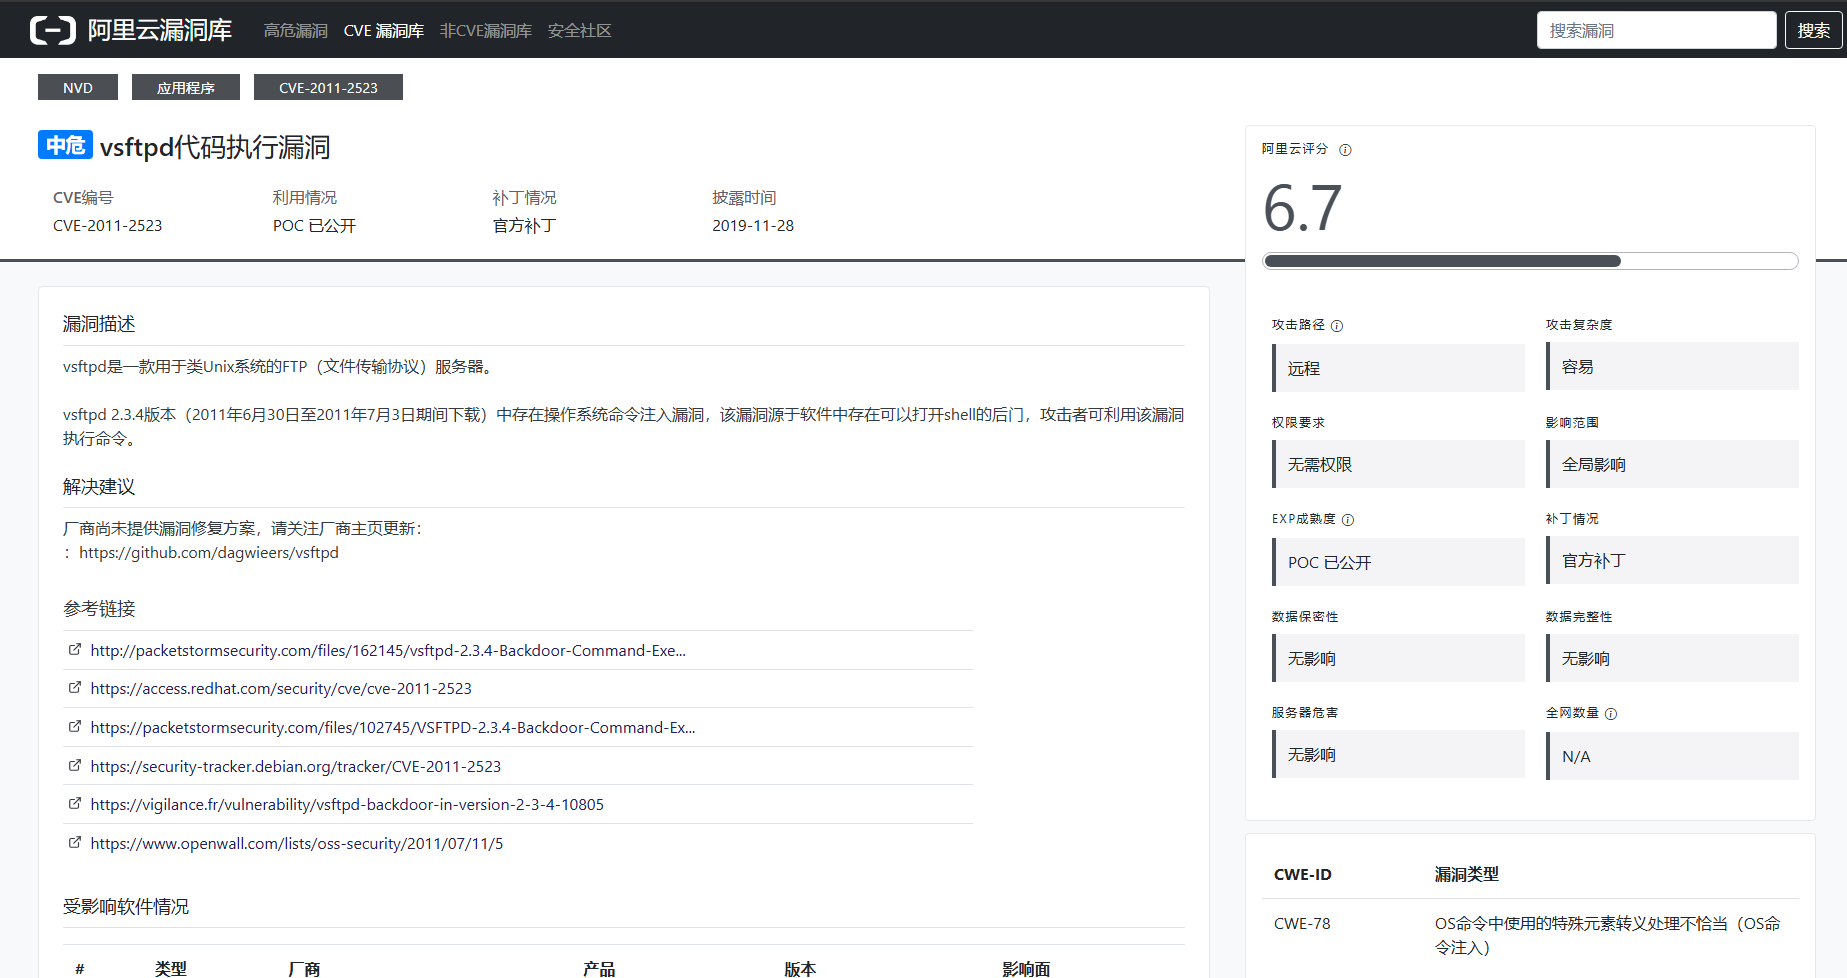Click the 参考链接 section heading
This screenshot has height=978, width=1847.
click(99, 609)
